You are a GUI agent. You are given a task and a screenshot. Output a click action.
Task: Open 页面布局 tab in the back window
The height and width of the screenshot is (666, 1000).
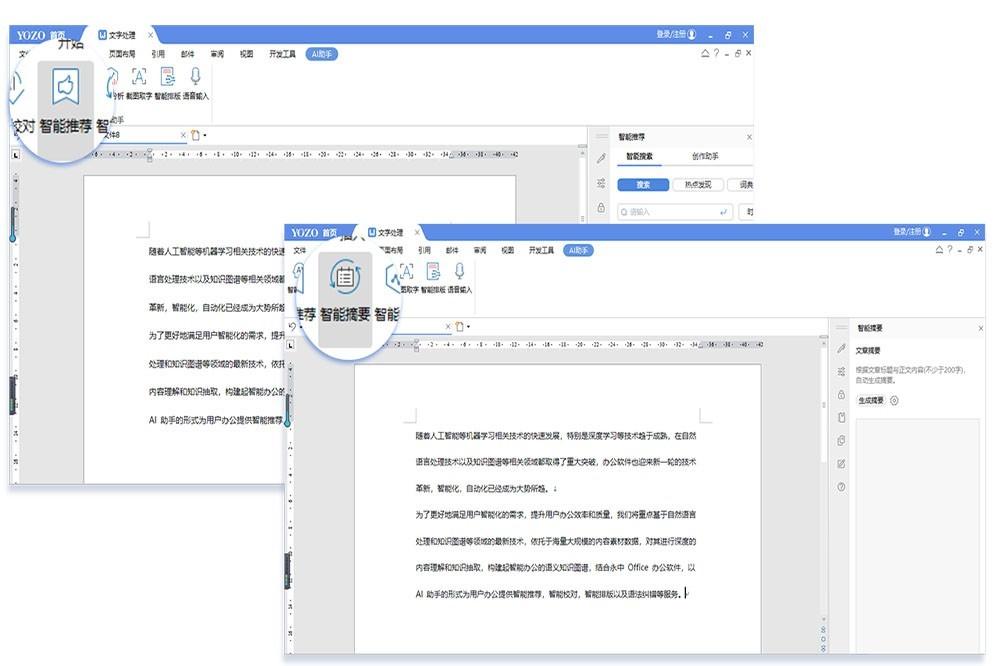(122, 54)
